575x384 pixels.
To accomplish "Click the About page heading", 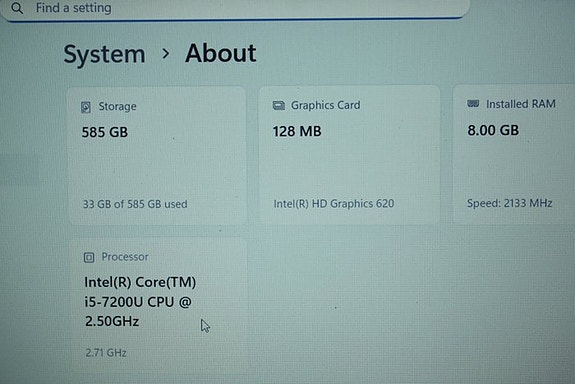I will pos(220,53).
